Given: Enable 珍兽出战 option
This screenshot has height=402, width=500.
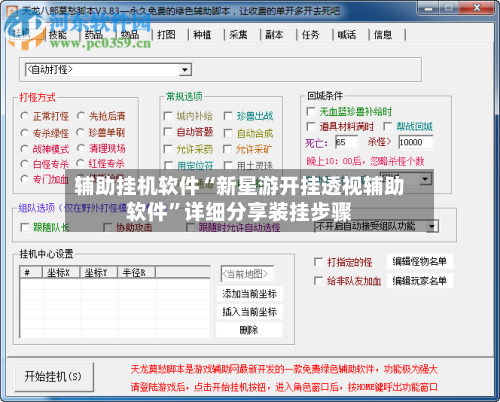Looking at the screenshot, I should 228,116.
